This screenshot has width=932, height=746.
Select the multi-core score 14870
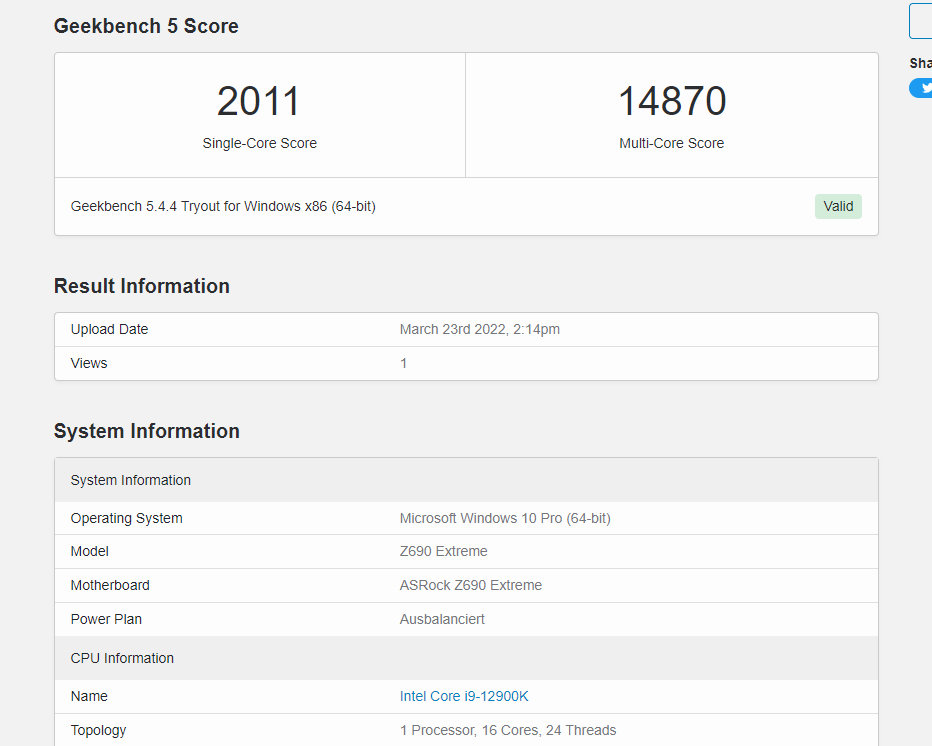coord(672,101)
